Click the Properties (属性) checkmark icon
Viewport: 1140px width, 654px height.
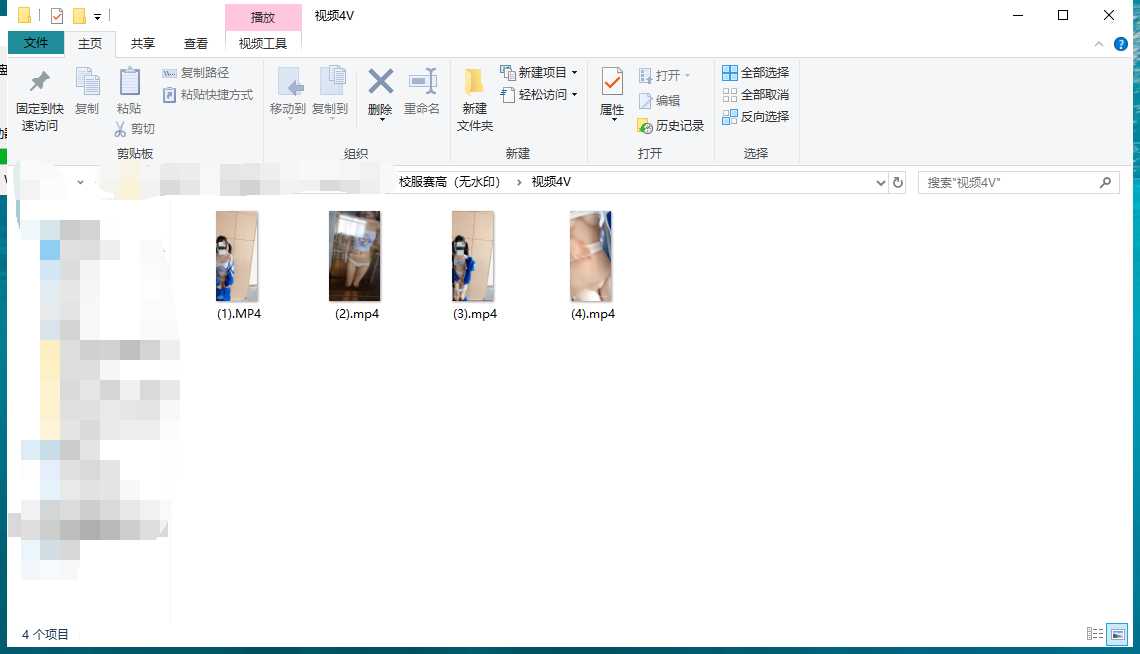coord(612,81)
